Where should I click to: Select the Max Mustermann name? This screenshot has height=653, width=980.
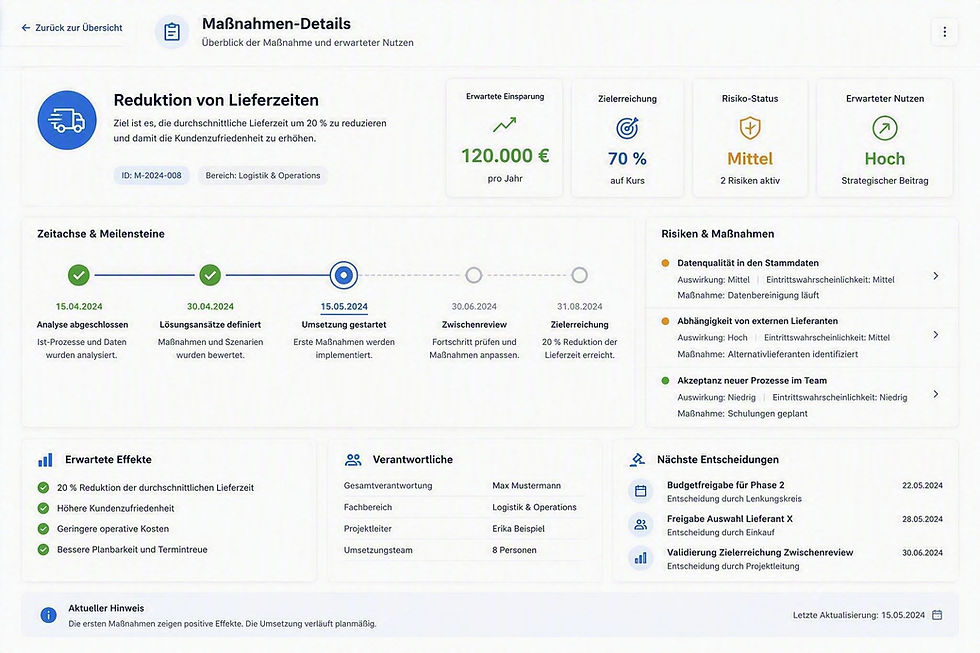pos(526,486)
